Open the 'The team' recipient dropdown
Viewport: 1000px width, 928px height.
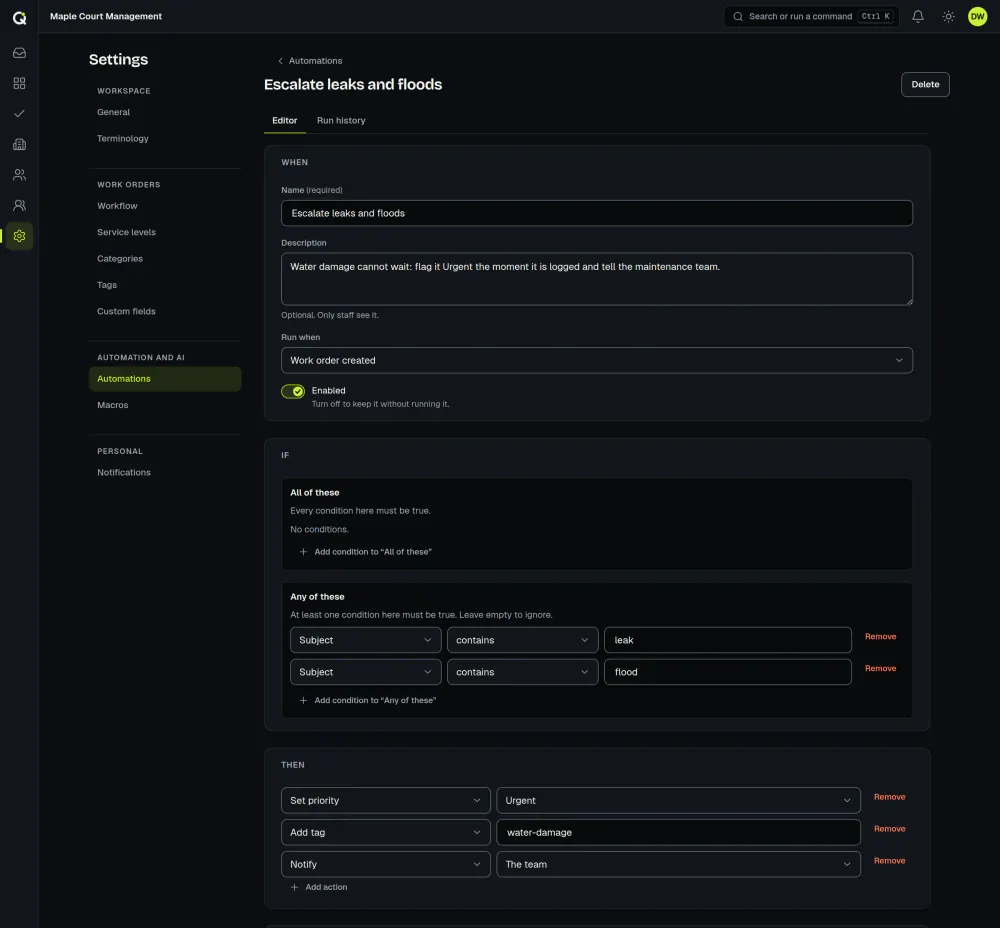pos(678,864)
